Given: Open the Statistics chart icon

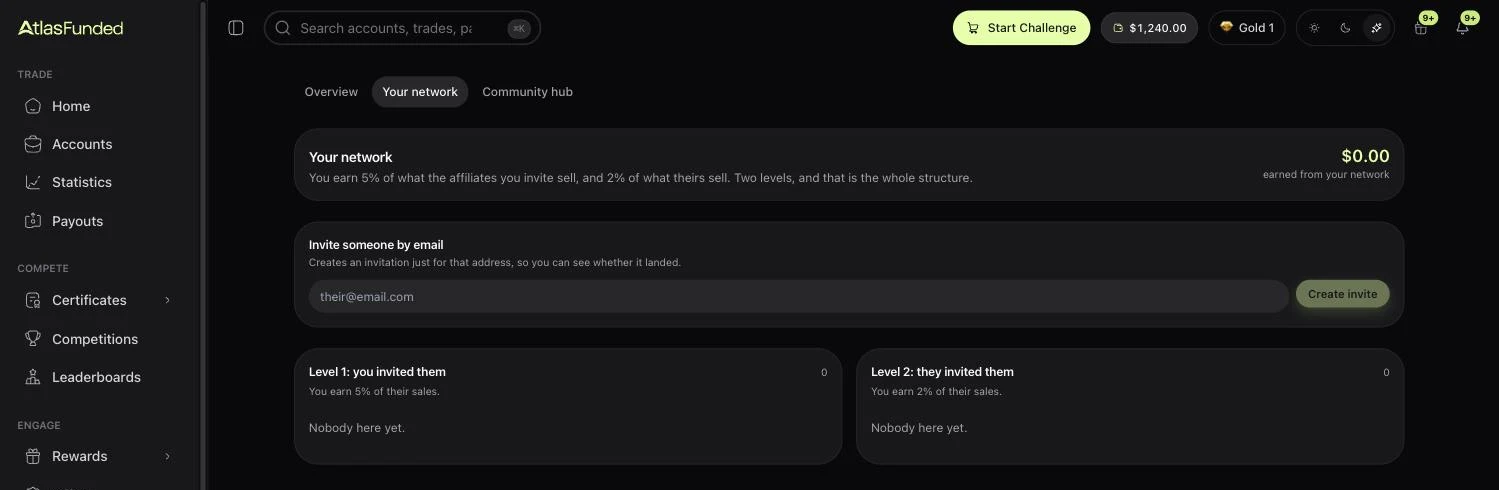Looking at the screenshot, I should click(x=33, y=182).
